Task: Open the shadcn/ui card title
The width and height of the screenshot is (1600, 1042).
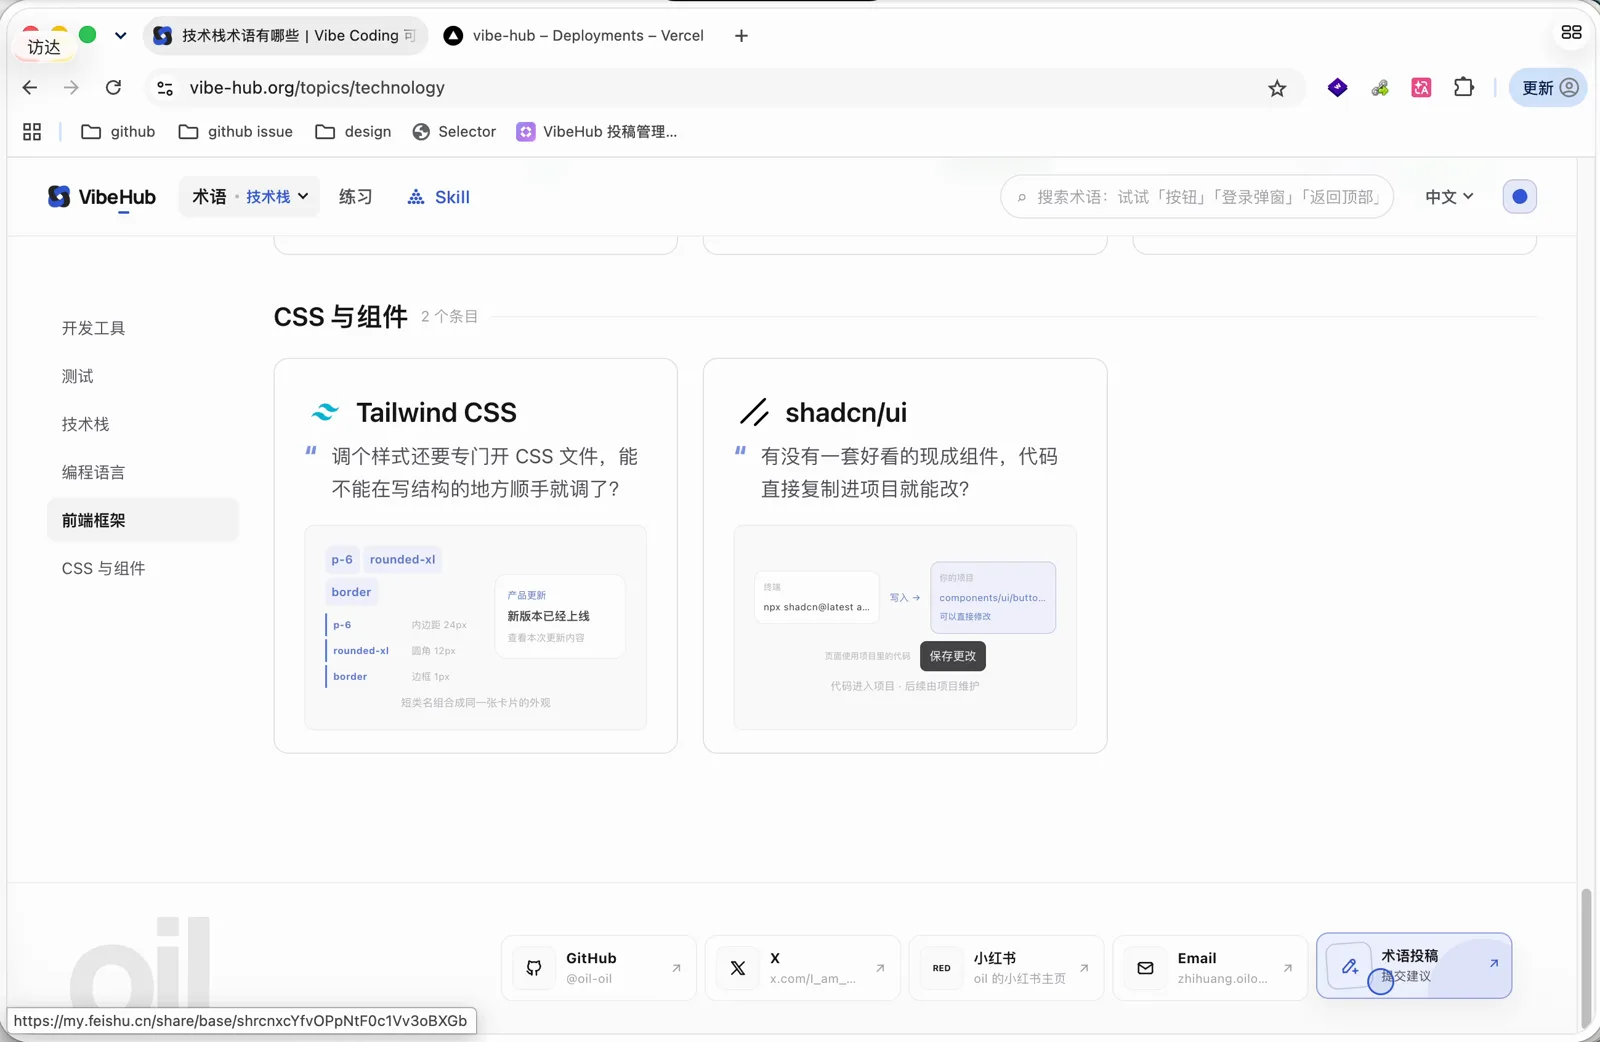Action: (846, 412)
